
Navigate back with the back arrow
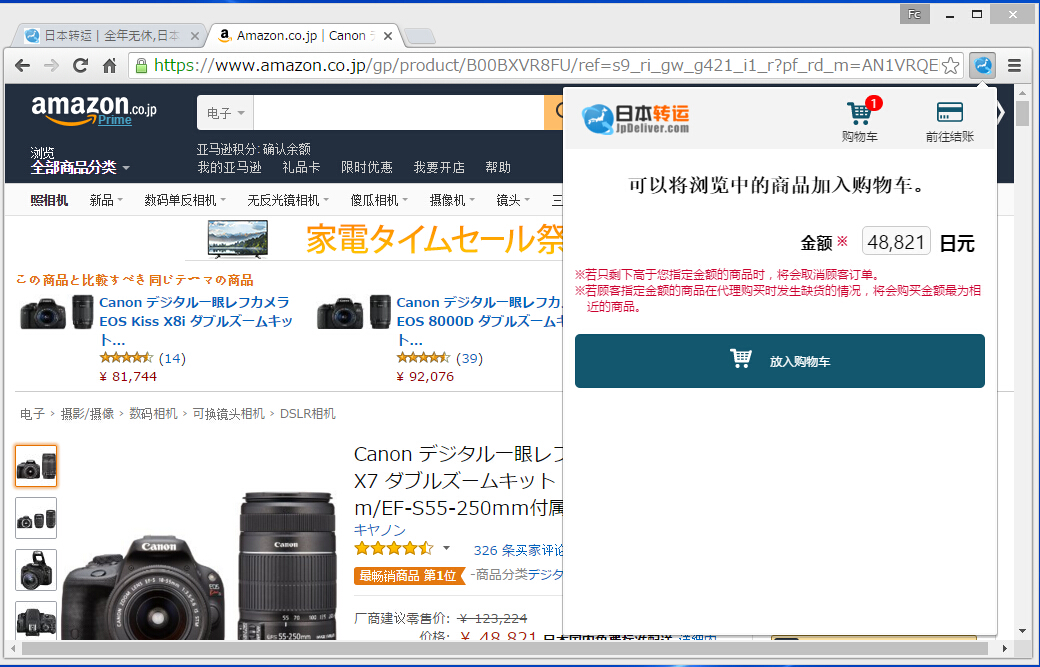[22, 66]
